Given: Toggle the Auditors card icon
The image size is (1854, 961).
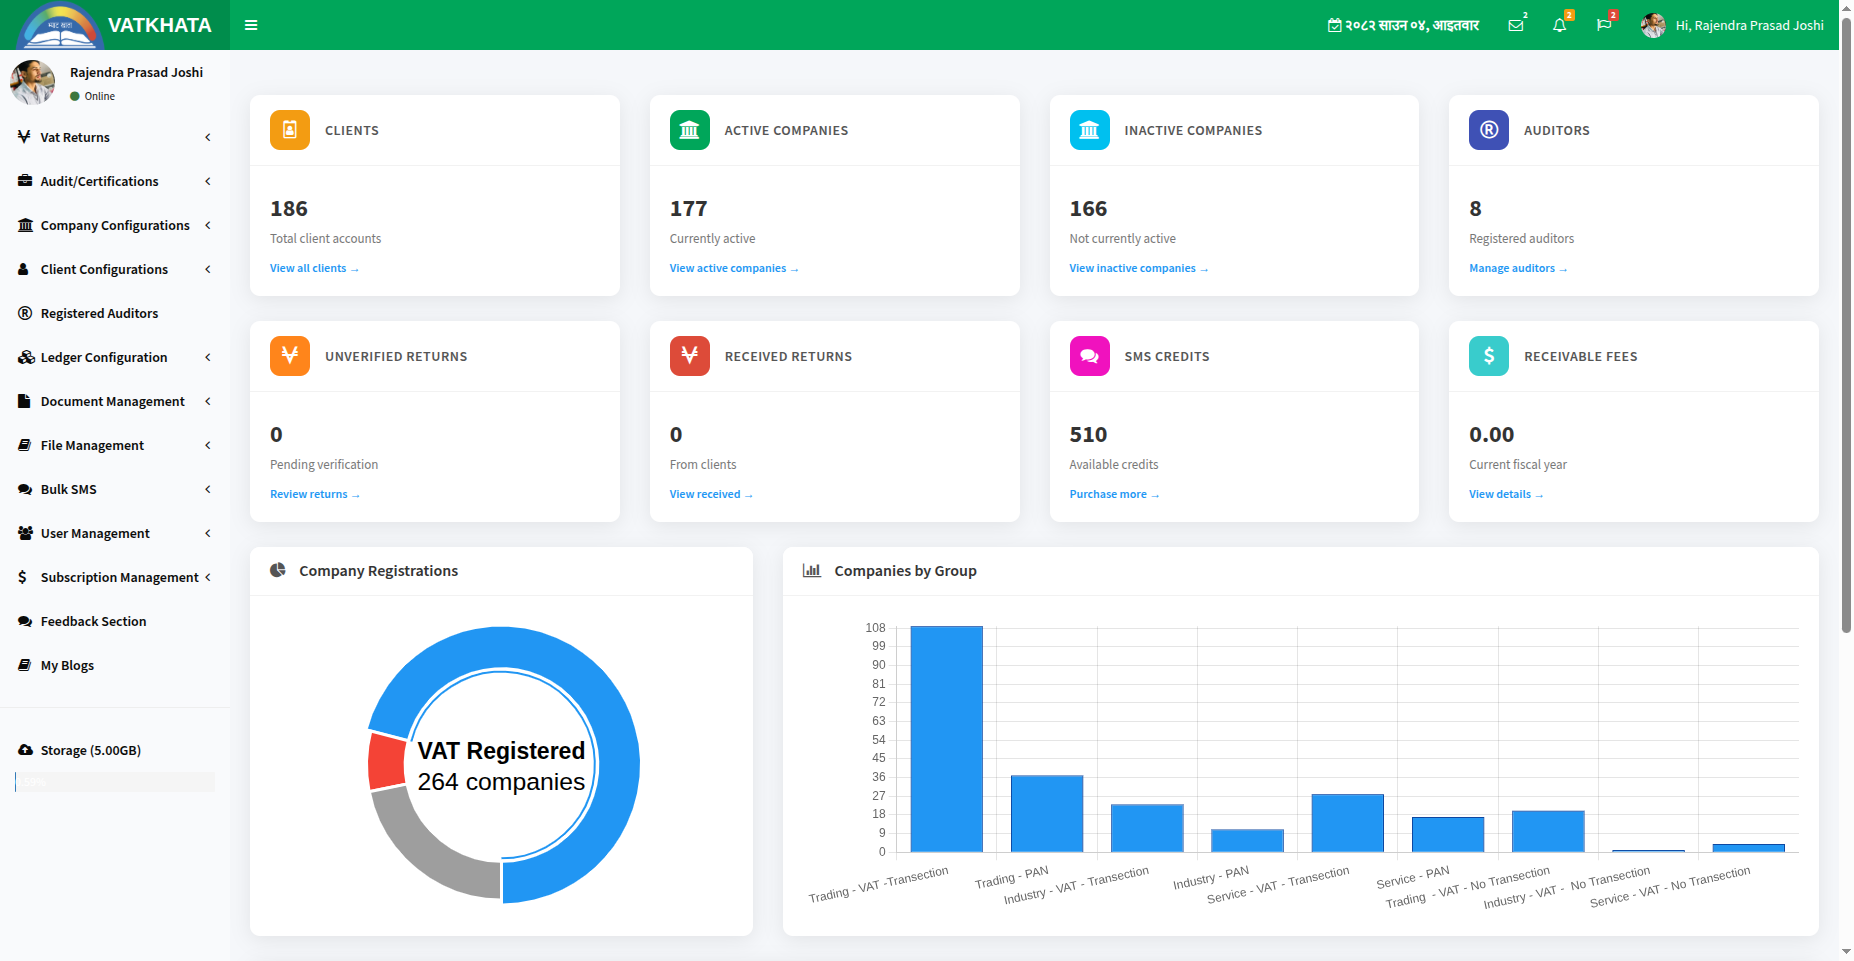Looking at the screenshot, I should coord(1489,130).
